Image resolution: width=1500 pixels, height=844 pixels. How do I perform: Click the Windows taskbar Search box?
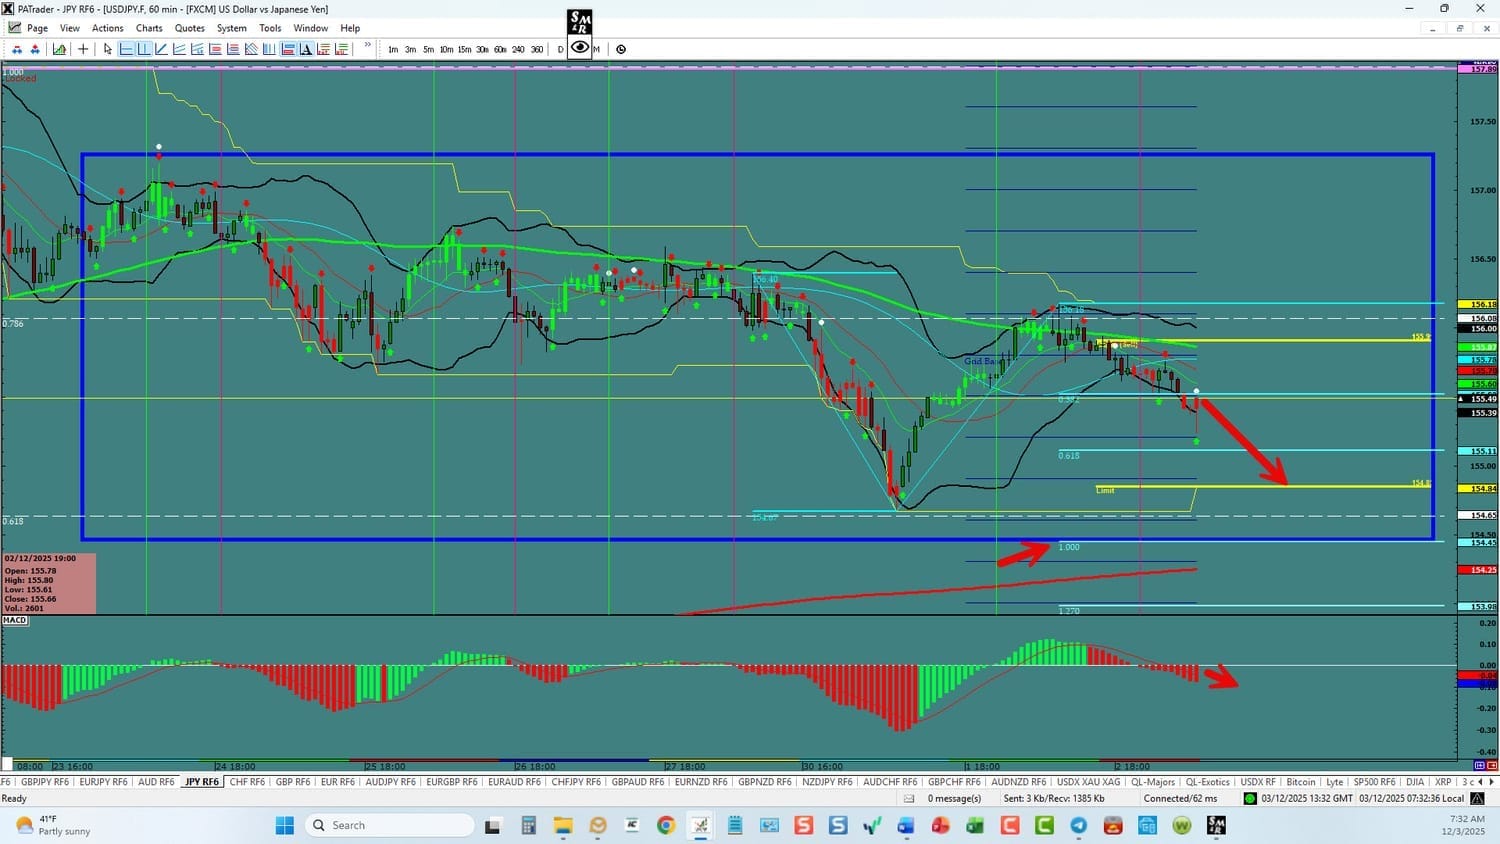(390, 825)
